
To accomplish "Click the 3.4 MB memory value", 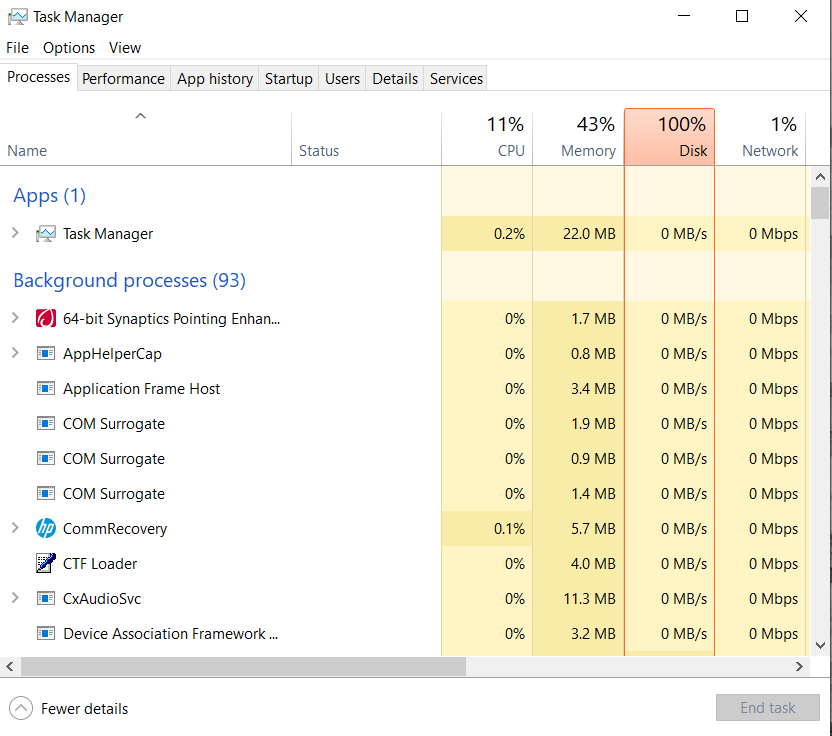I will (x=593, y=388).
